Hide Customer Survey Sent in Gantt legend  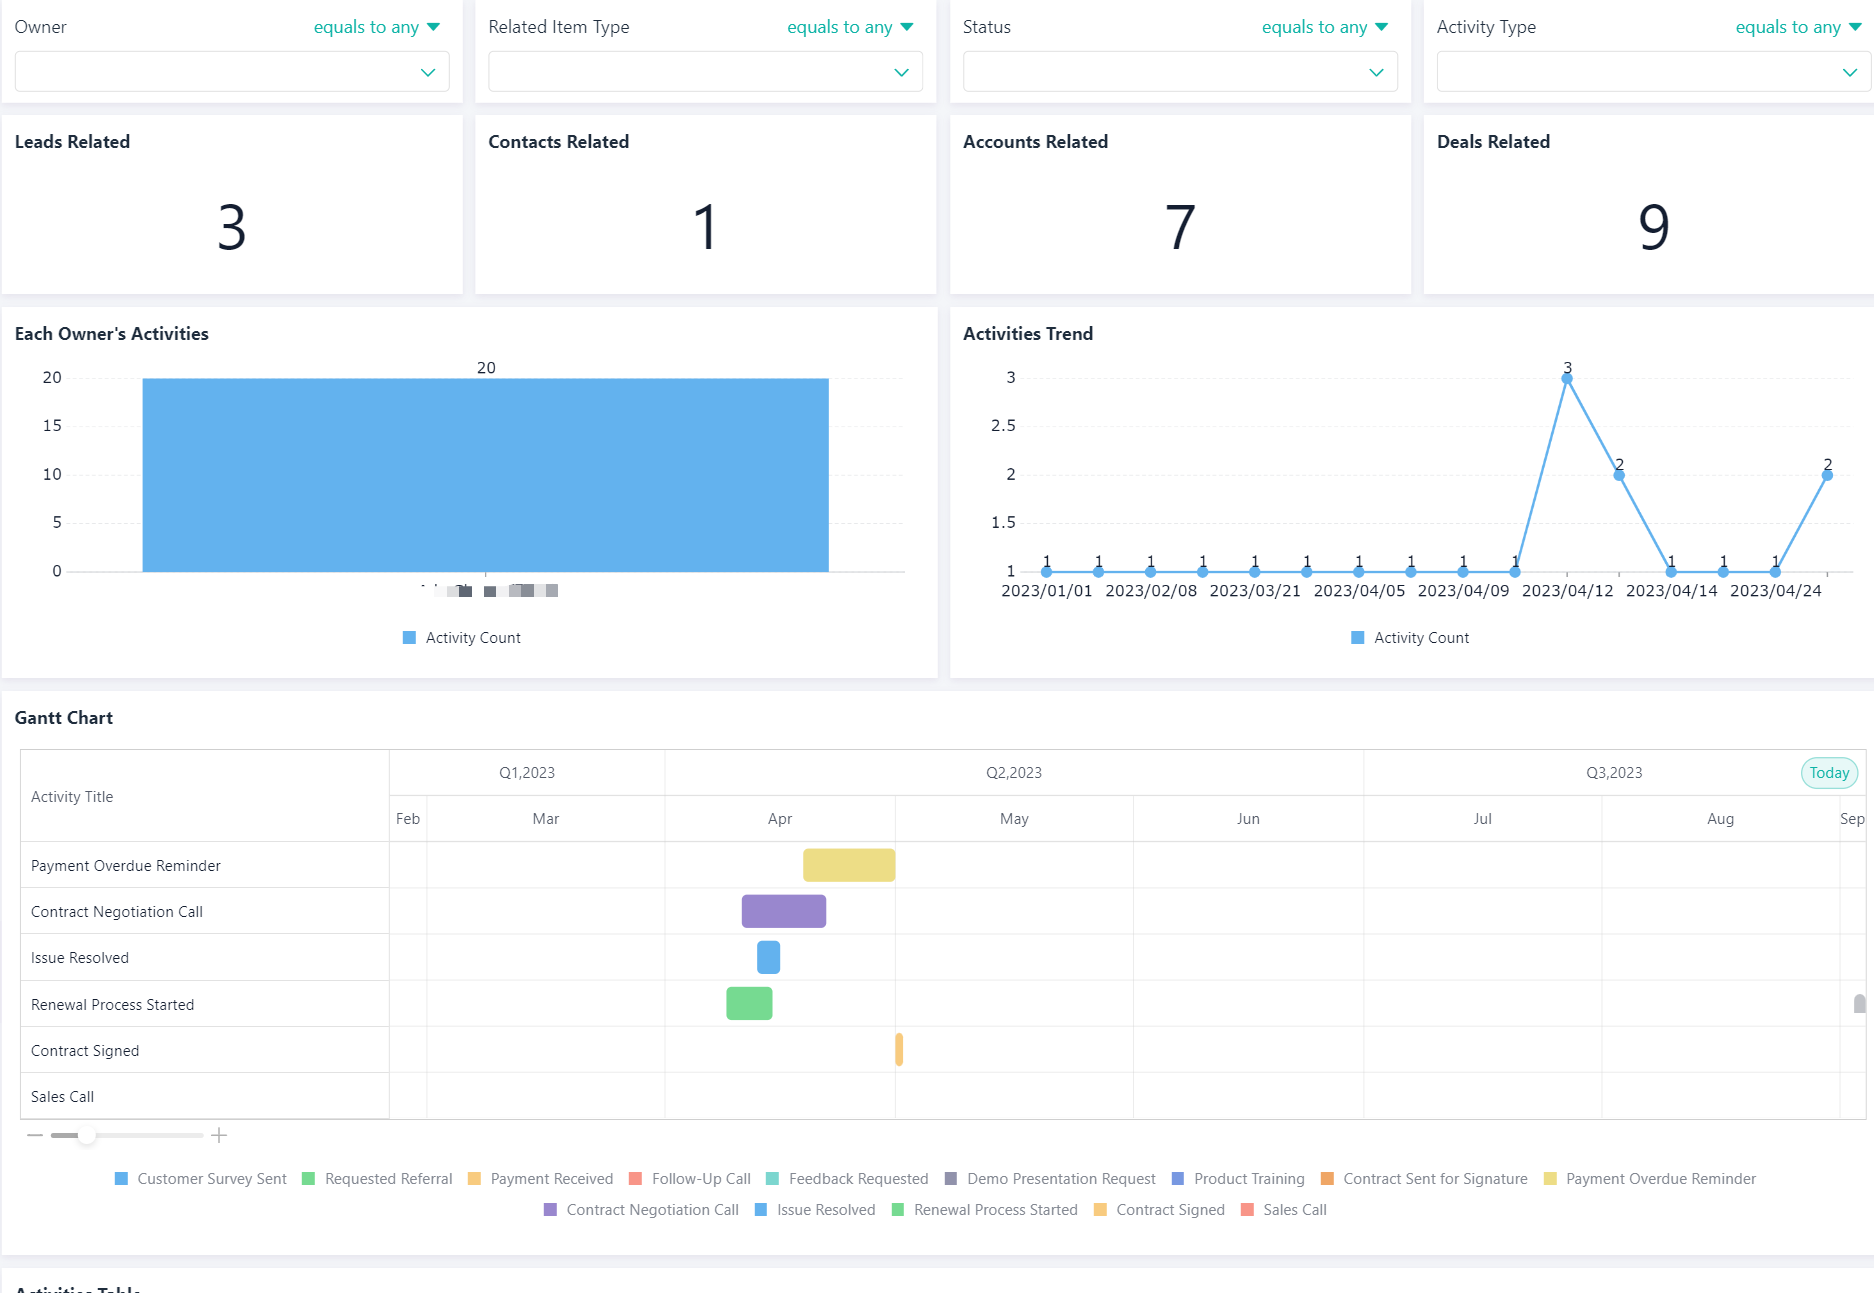[x=201, y=1179]
